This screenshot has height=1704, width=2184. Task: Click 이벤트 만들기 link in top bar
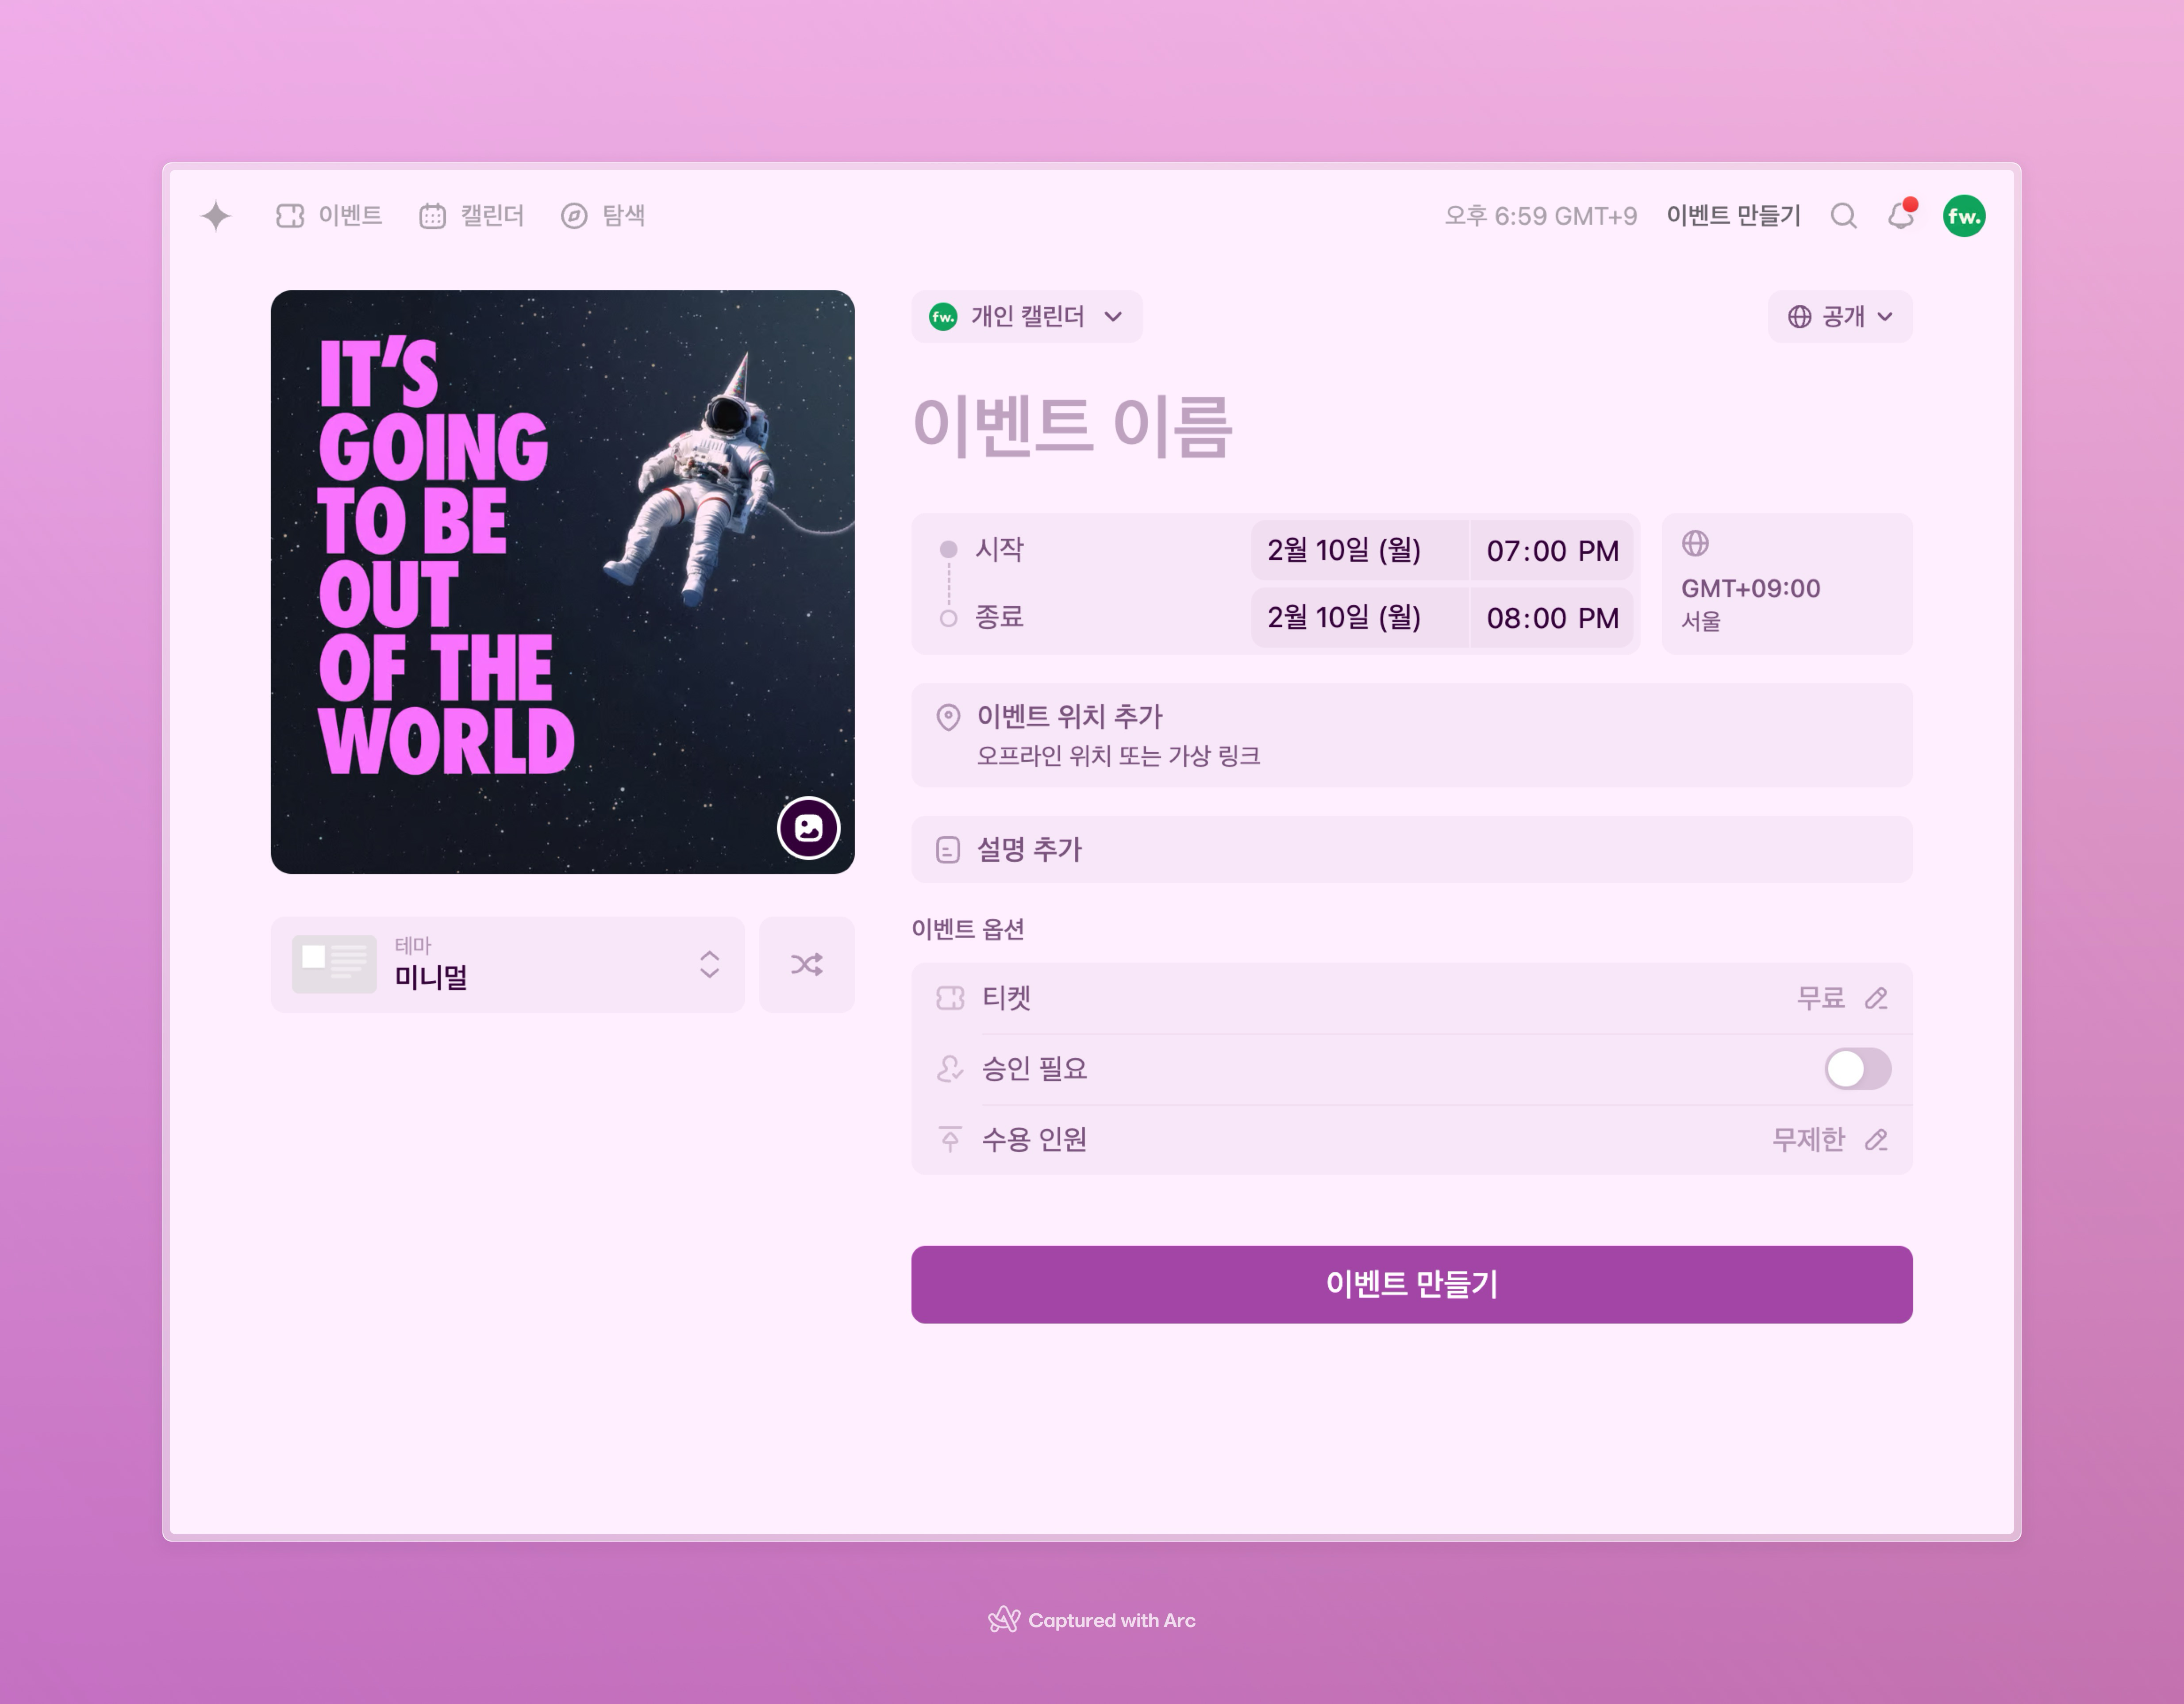1733,216
